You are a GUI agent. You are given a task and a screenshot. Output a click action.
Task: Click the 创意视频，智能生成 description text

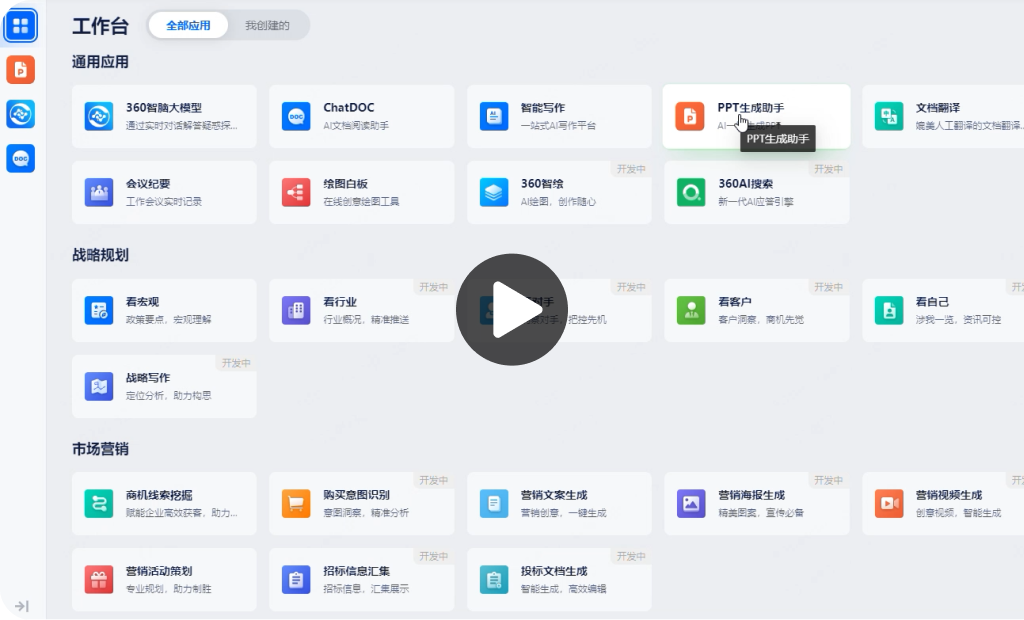(959, 513)
